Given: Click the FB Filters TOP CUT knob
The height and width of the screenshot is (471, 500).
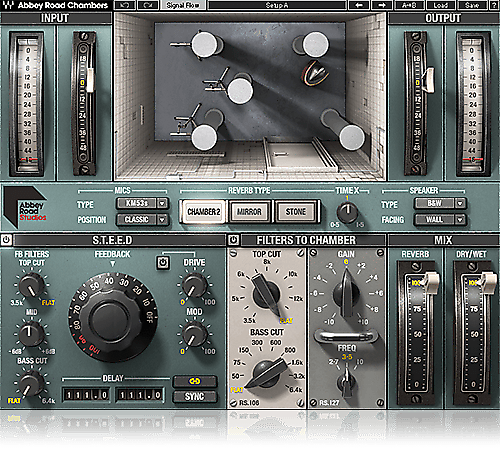Looking at the screenshot, I should click(x=31, y=285).
